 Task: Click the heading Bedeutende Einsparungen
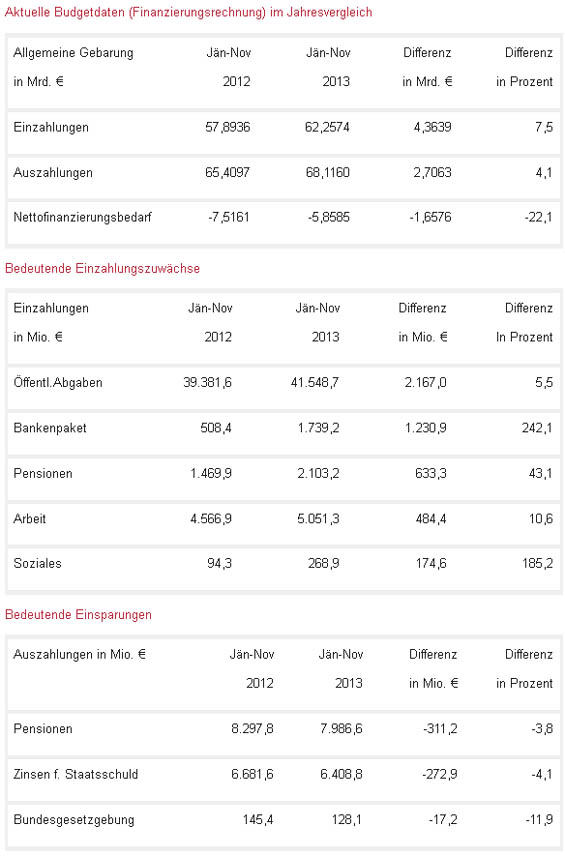pos(78,615)
